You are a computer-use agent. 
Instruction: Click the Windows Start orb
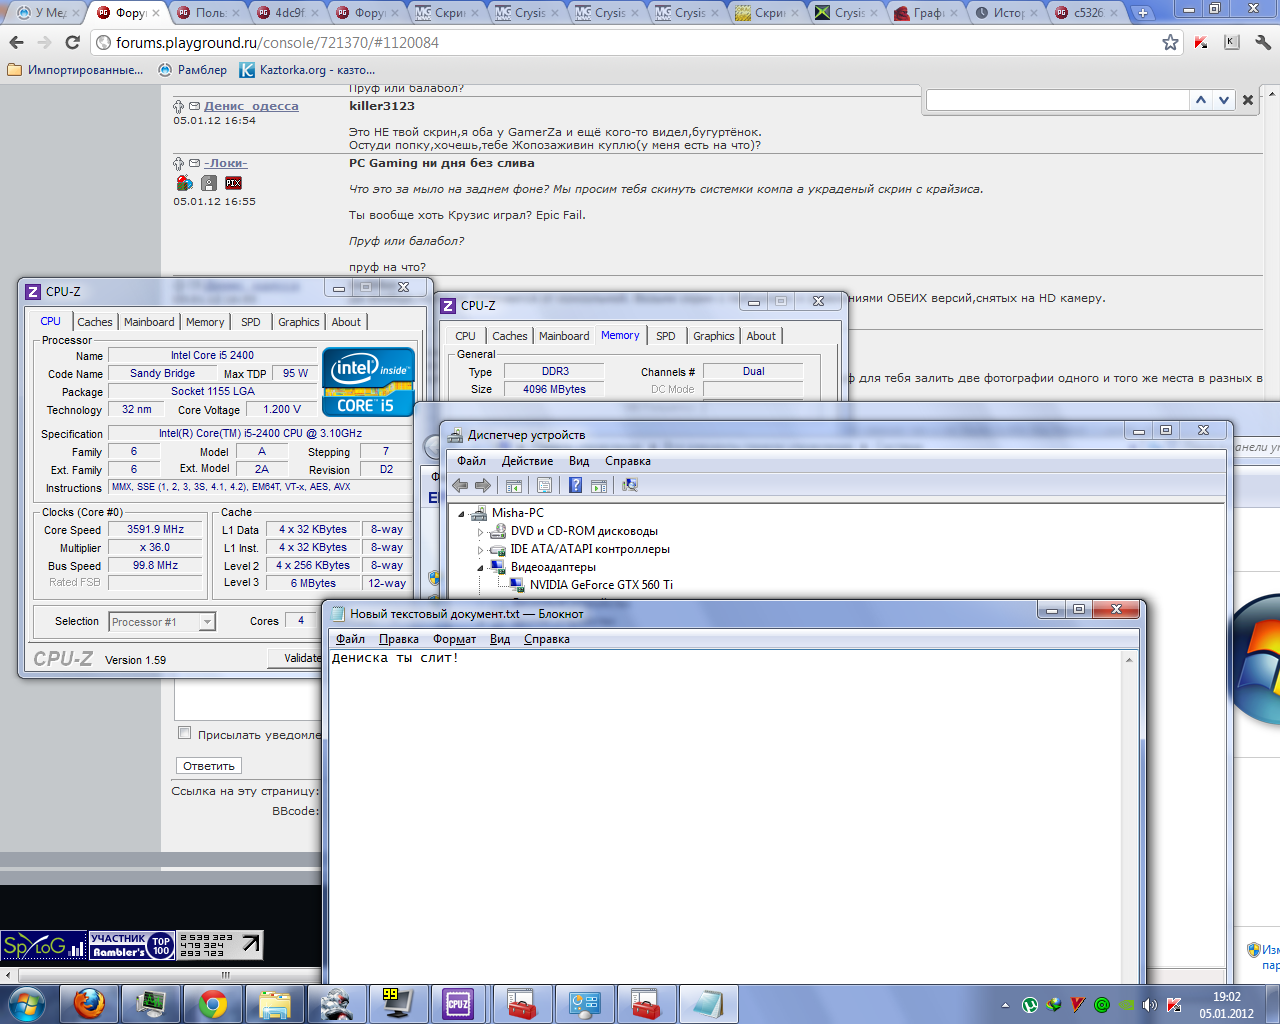click(x=27, y=1004)
